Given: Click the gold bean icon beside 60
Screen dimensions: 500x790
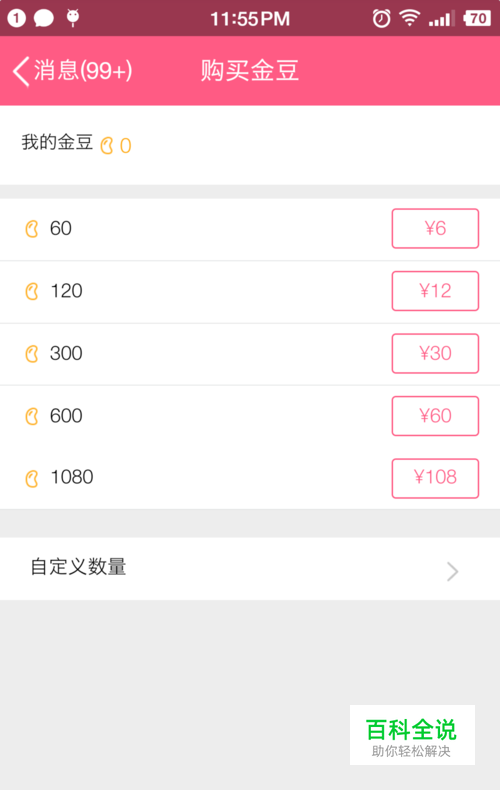Looking at the screenshot, I should [x=32, y=229].
